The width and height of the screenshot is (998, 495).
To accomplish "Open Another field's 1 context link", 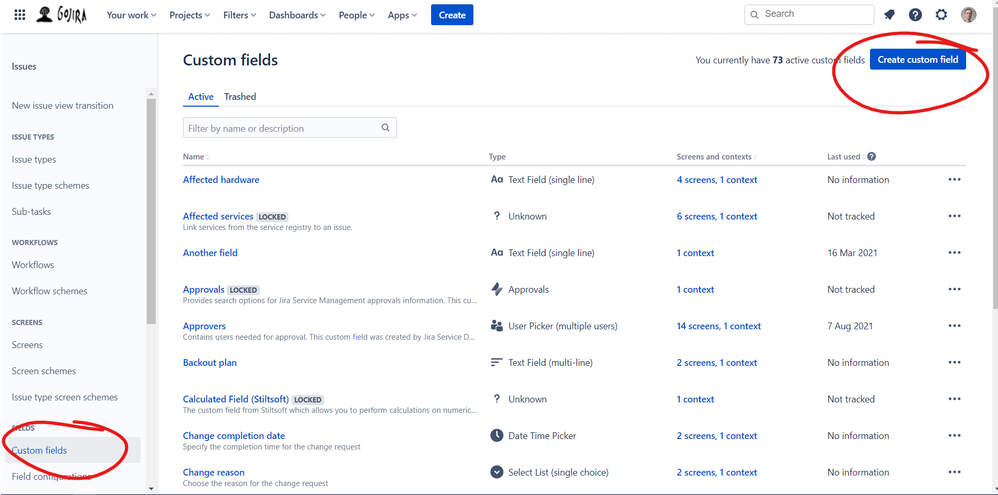I will click(x=695, y=253).
